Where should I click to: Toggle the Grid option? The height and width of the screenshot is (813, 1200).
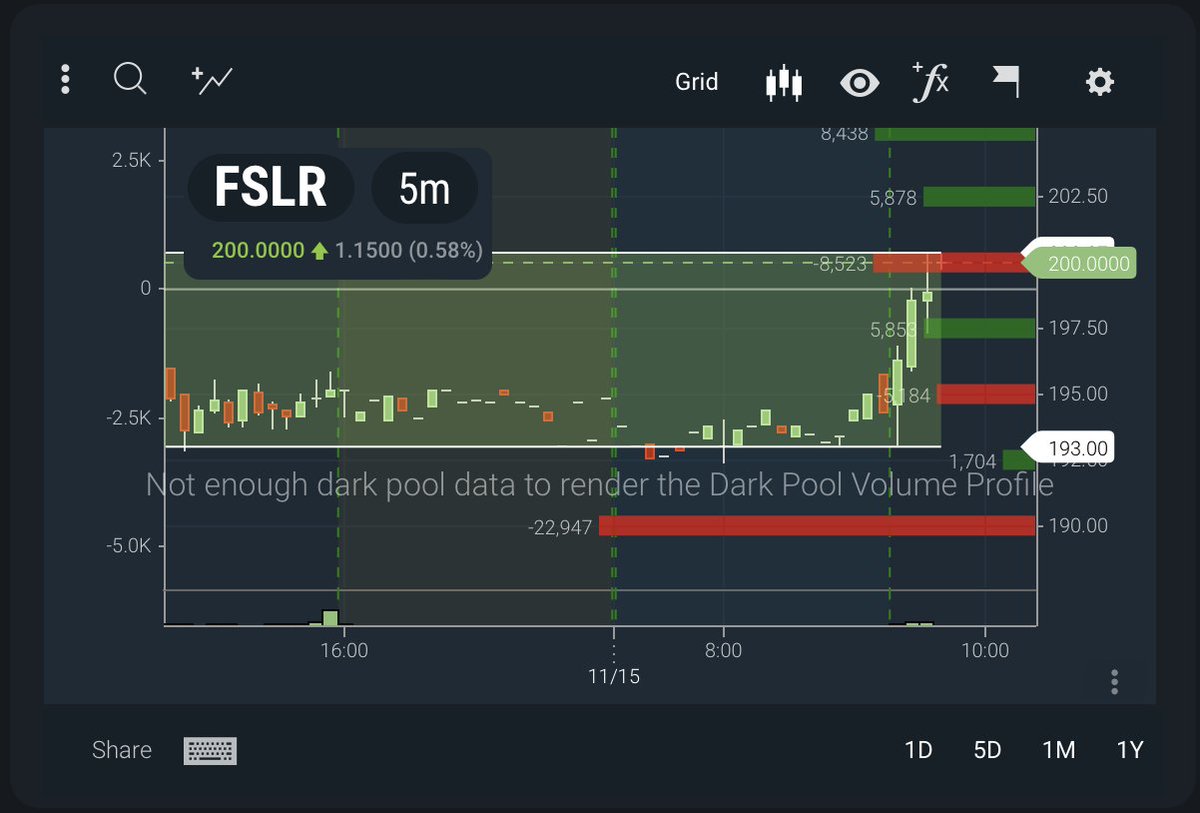tap(697, 82)
